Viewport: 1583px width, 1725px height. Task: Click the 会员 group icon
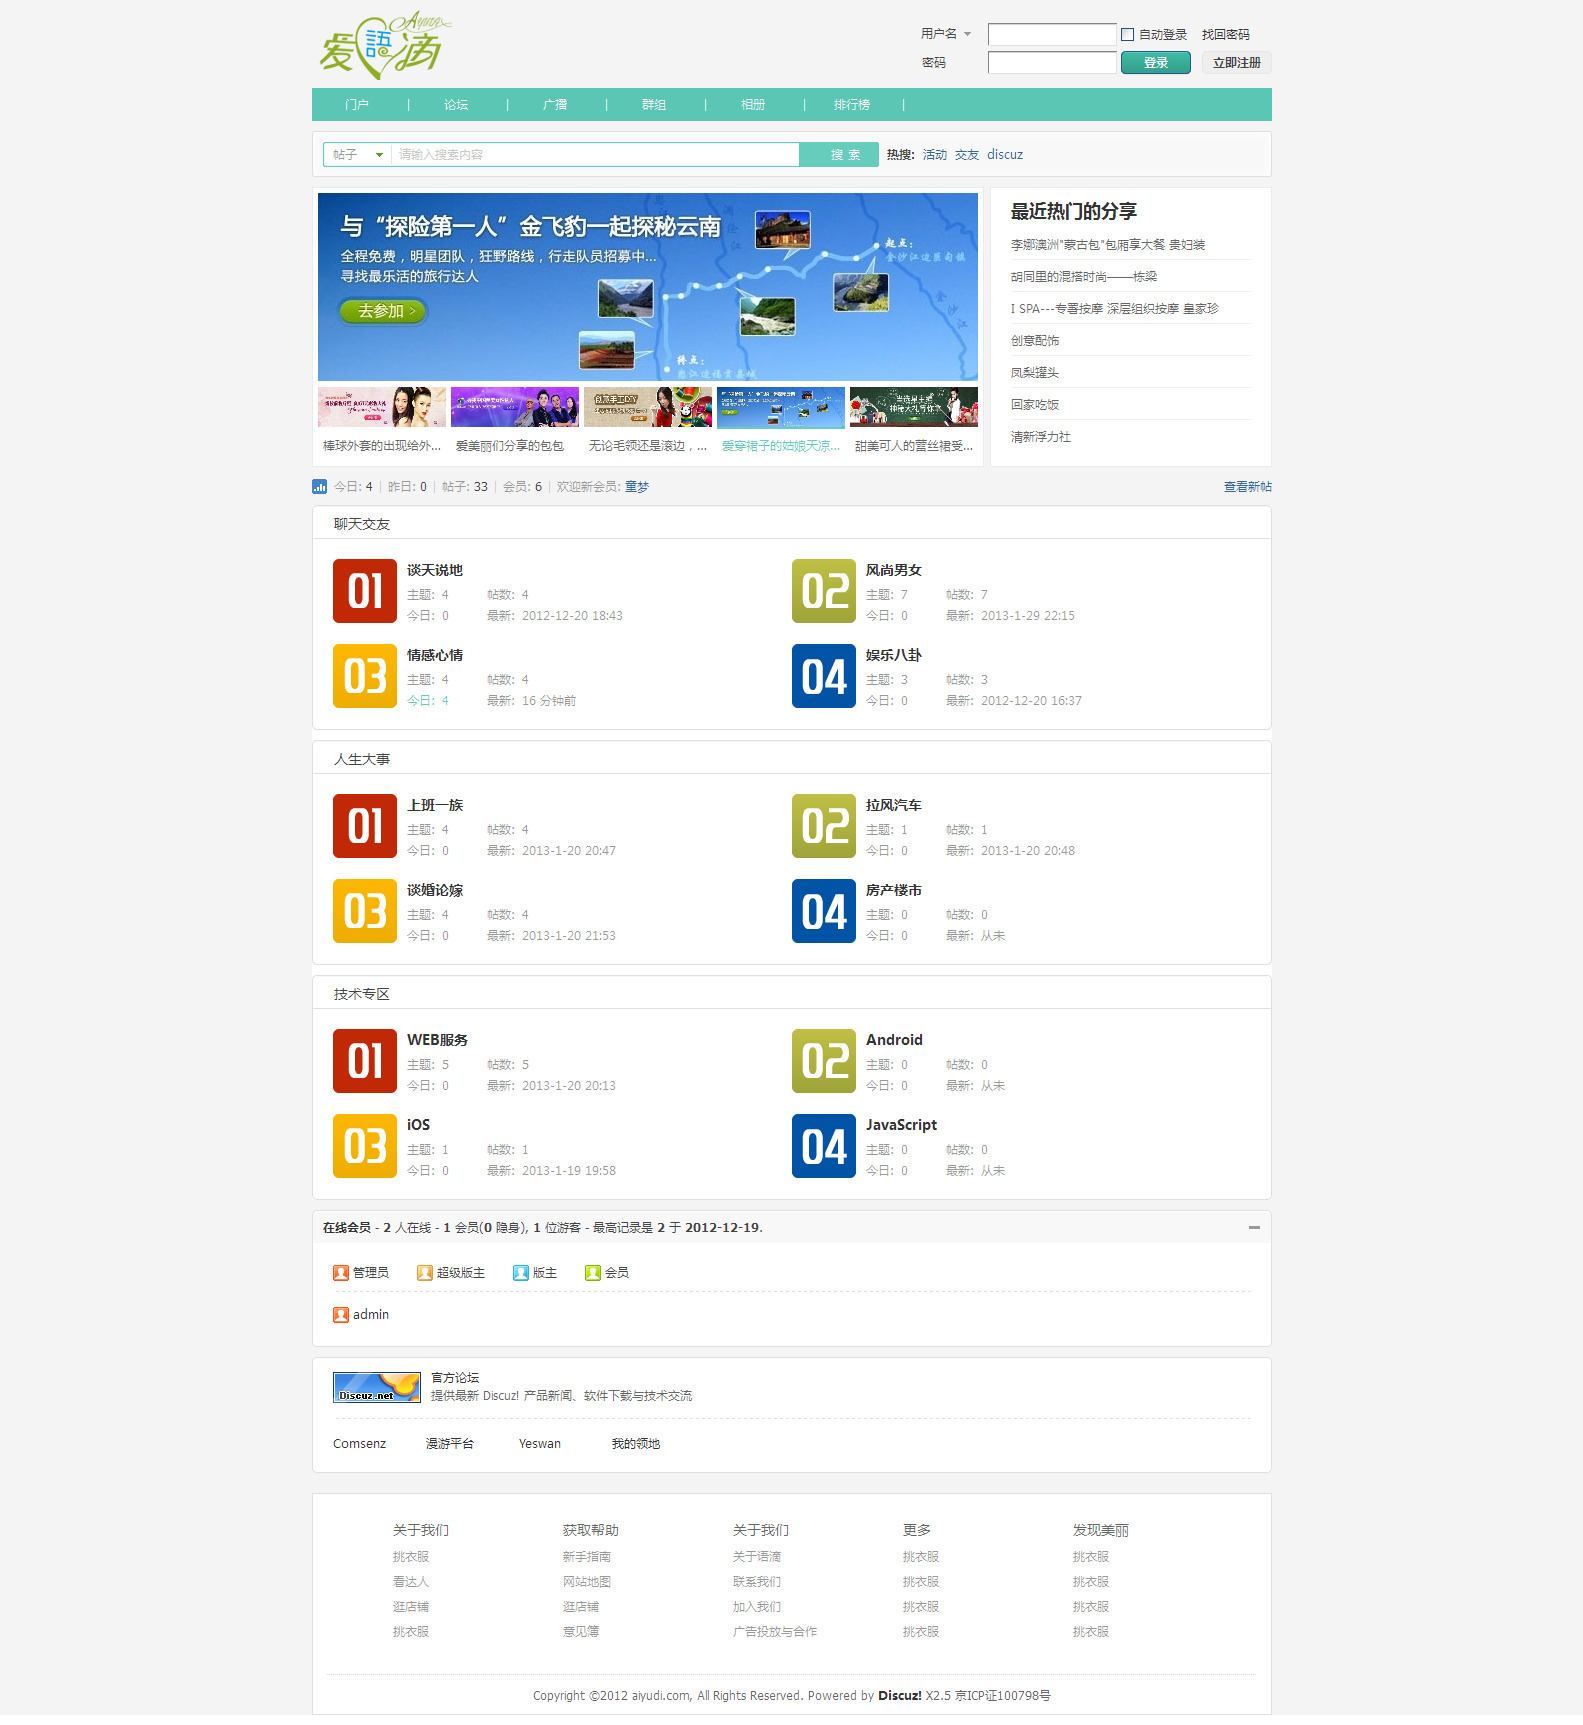pyautogui.click(x=593, y=1273)
